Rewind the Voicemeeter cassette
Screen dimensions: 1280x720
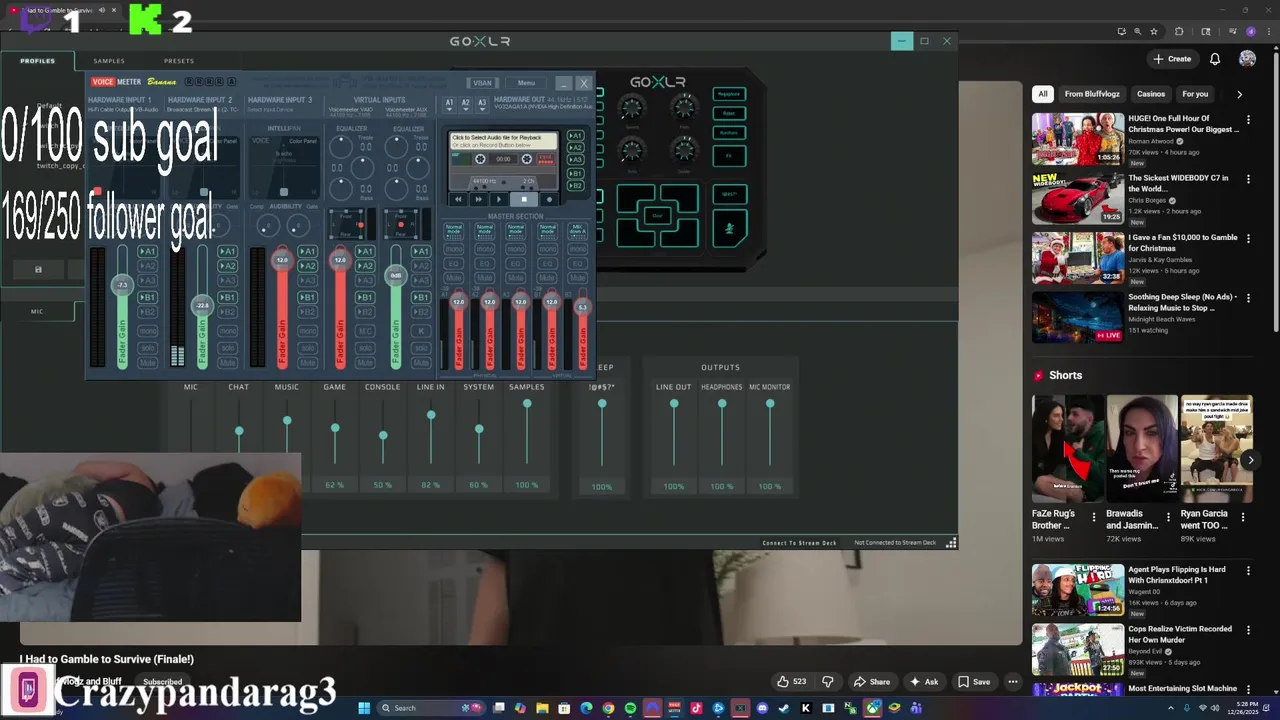458,199
